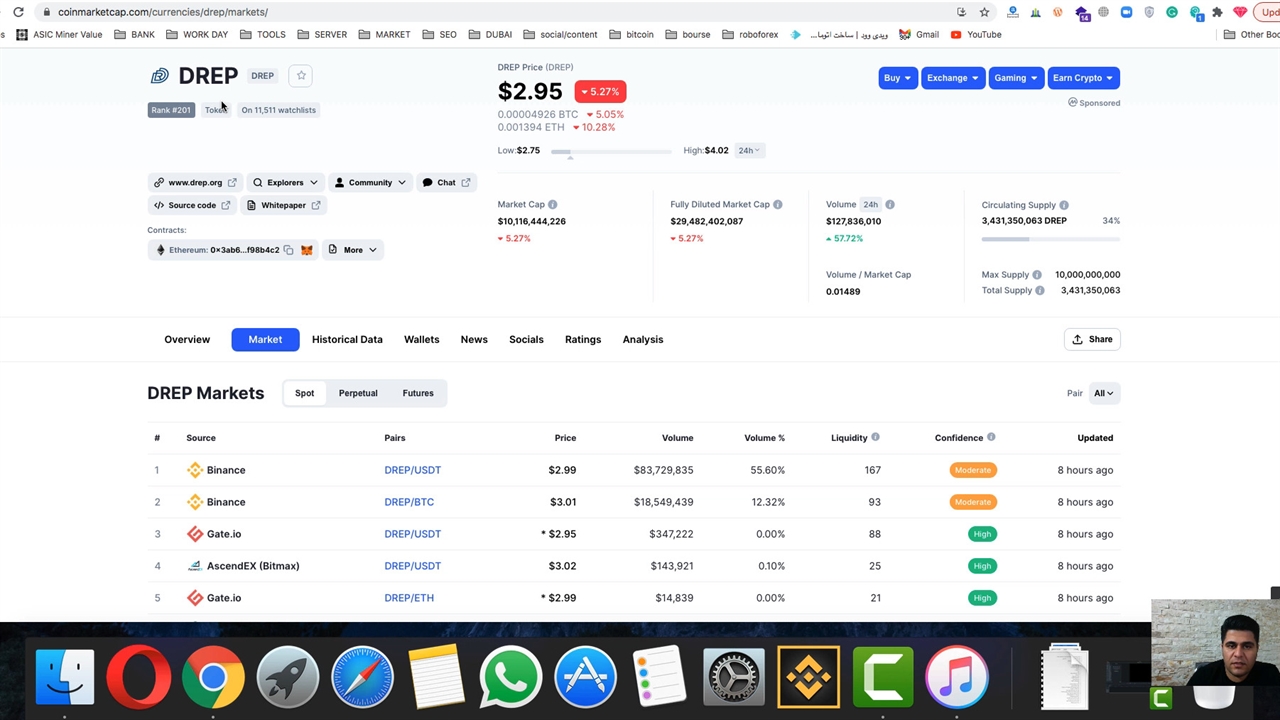
Task: Select the Spot markets toggle
Action: pyautogui.click(x=304, y=393)
